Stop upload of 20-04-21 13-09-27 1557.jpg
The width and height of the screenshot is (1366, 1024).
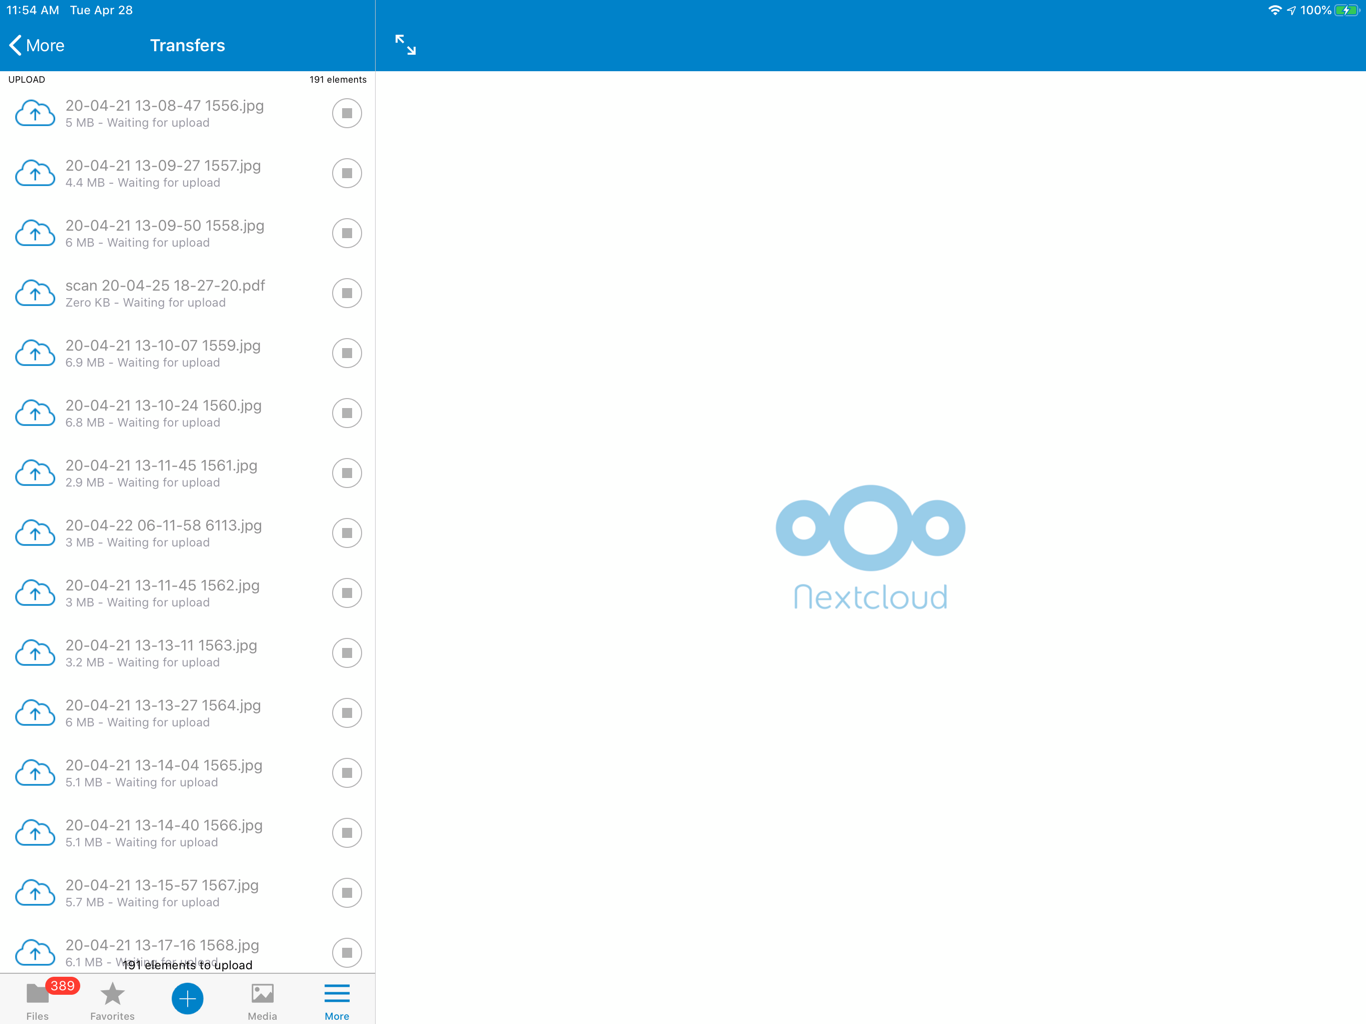(347, 173)
